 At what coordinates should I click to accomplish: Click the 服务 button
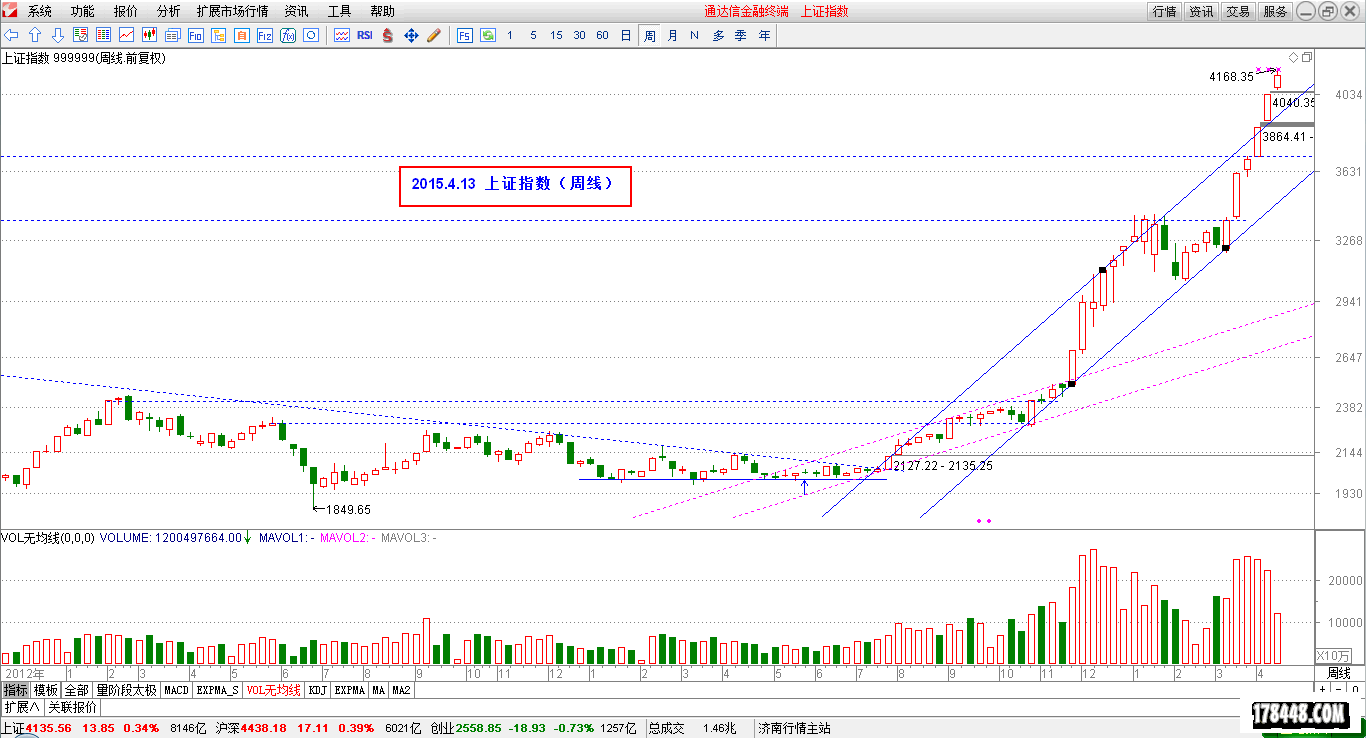click(1275, 11)
